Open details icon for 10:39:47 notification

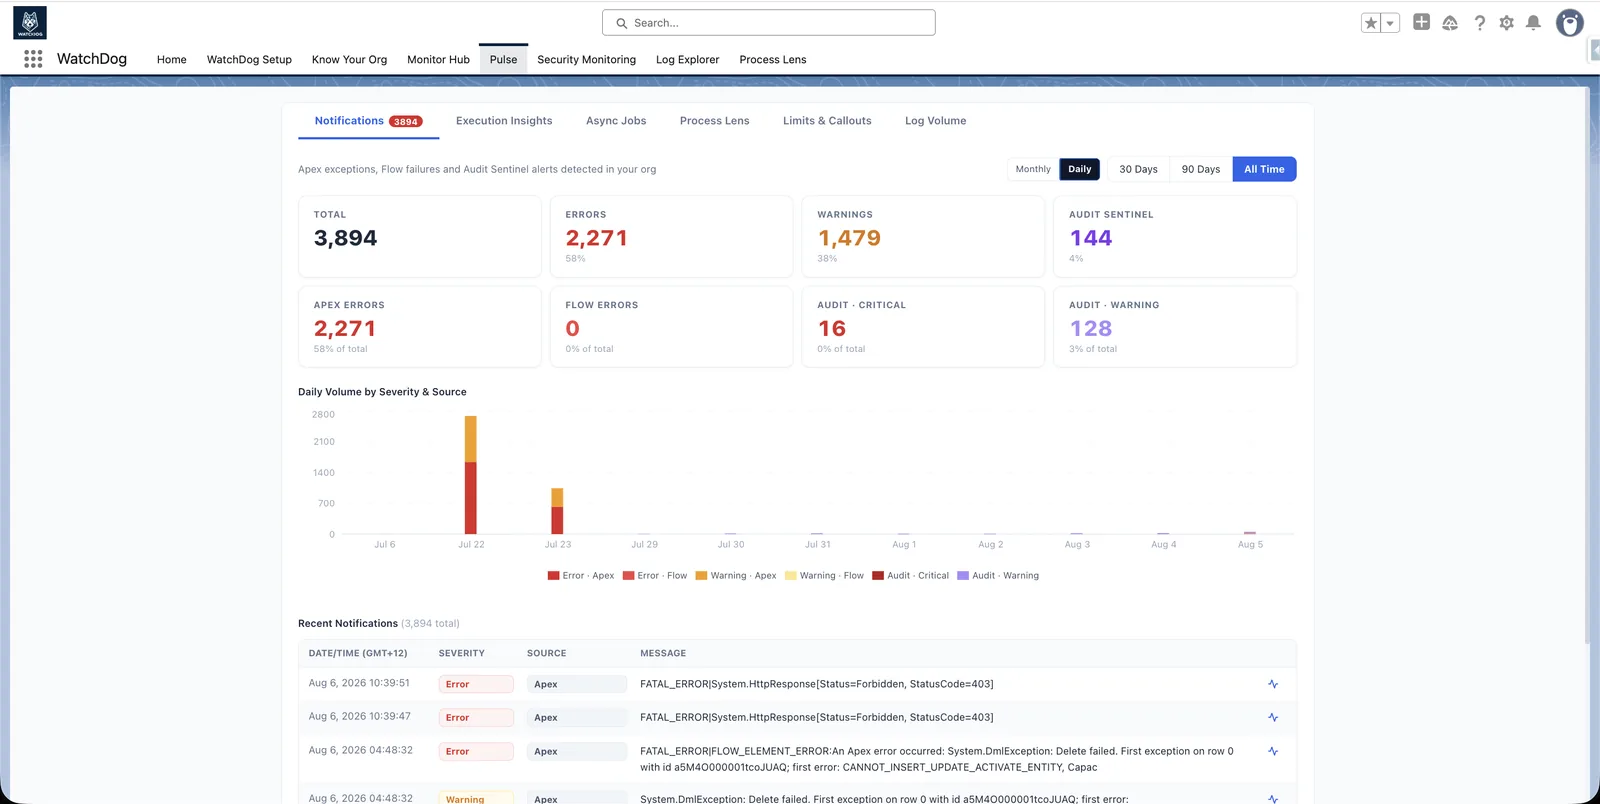coord(1273,717)
